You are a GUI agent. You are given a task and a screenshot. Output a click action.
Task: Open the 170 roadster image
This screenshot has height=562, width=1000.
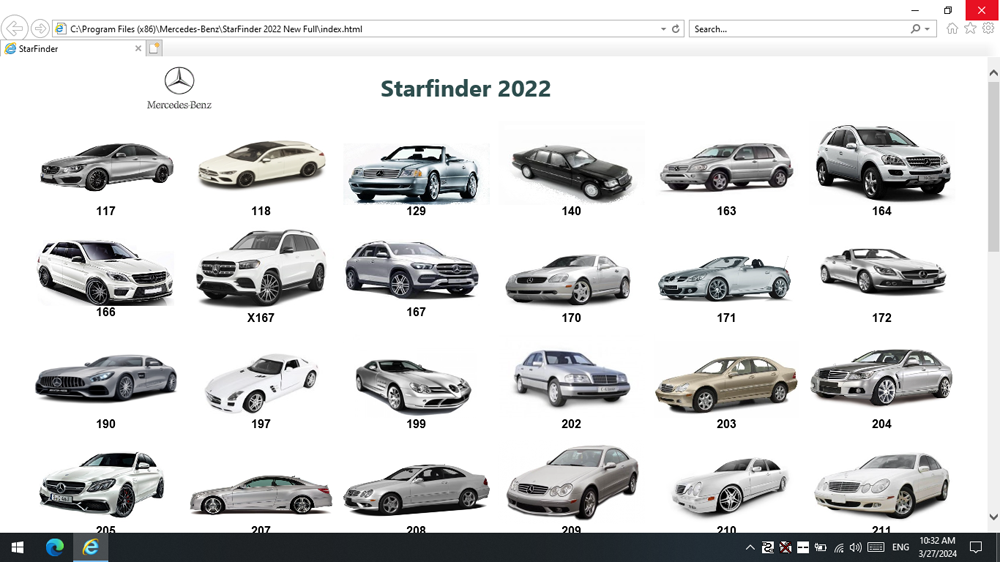click(x=568, y=279)
